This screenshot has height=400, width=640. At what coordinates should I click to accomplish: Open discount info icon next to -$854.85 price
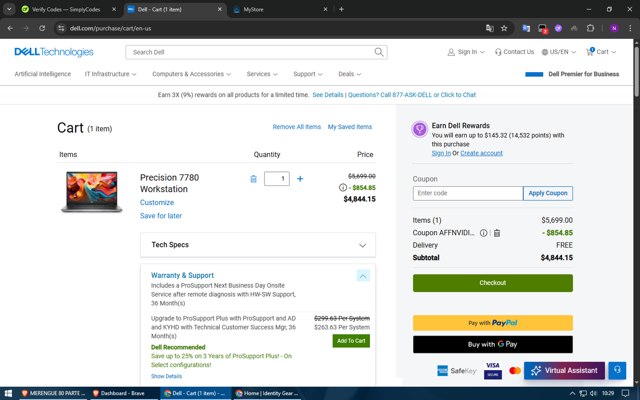point(343,187)
